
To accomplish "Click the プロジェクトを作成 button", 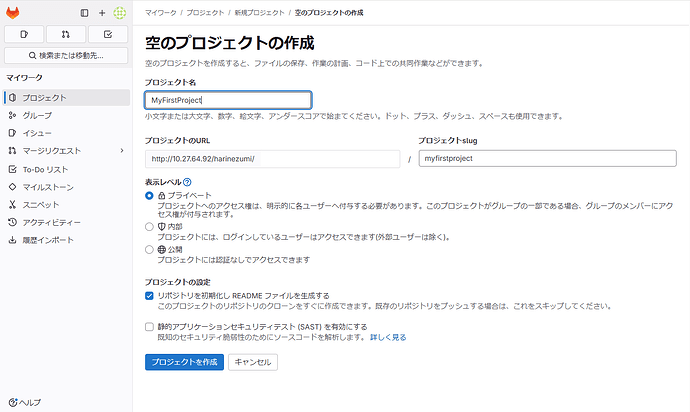I will click(184, 362).
